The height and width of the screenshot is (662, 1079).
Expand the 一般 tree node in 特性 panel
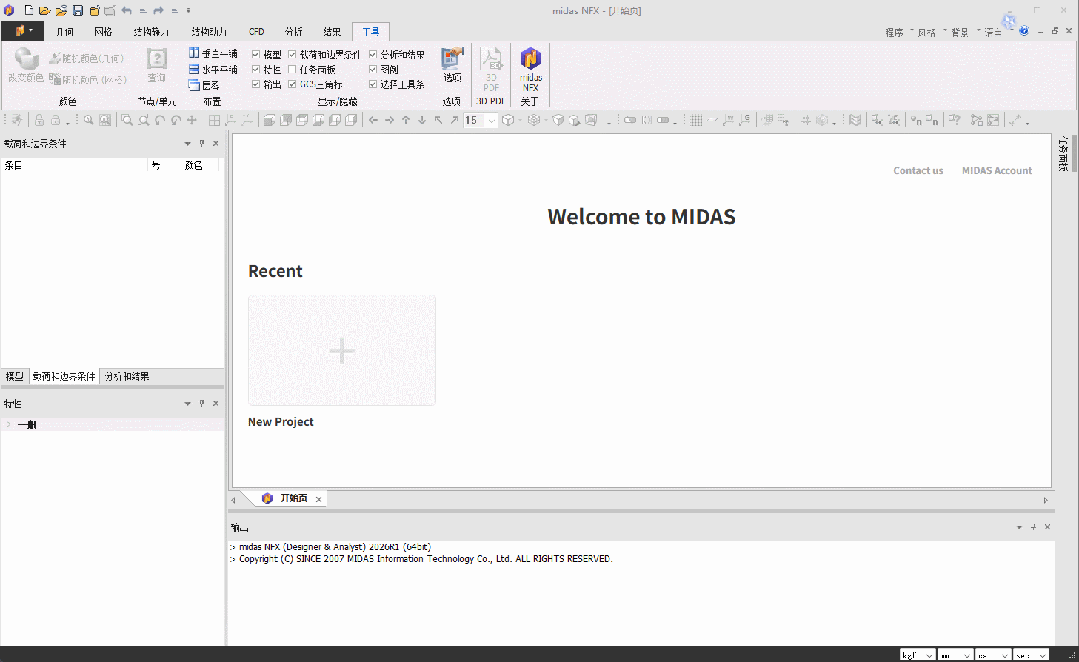click(x=8, y=425)
